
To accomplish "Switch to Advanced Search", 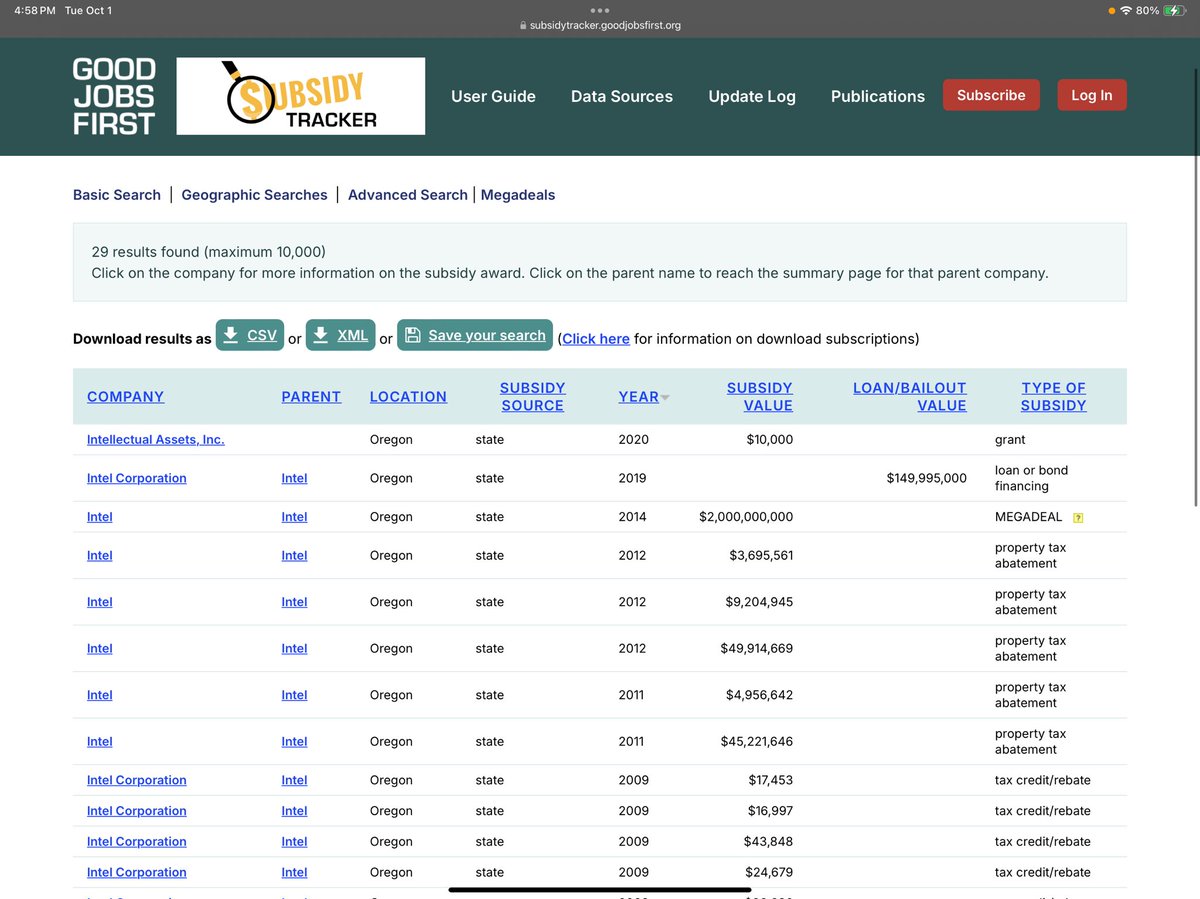I will tap(408, 195).
